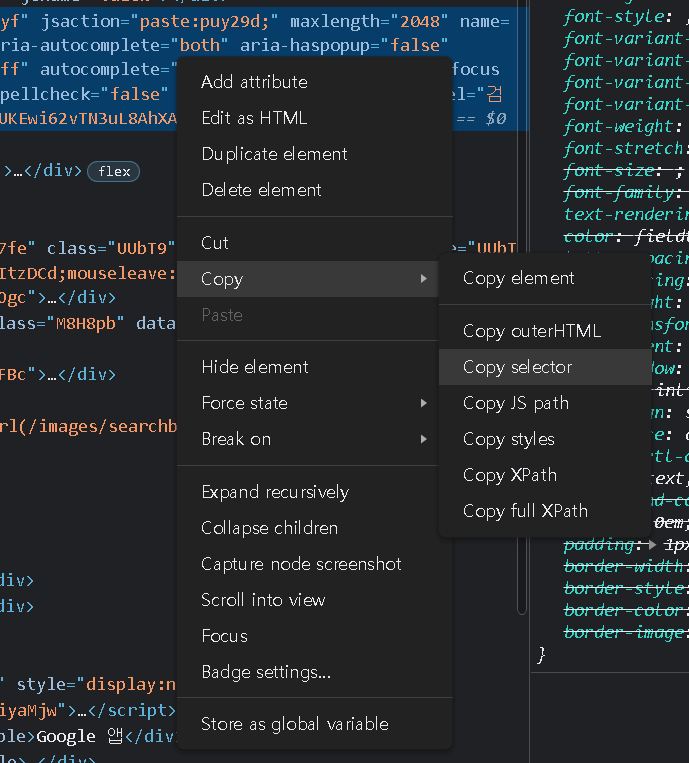Click border-style property in Styles
The width and height of the screenshot is (689, 763).
[623, 588]
